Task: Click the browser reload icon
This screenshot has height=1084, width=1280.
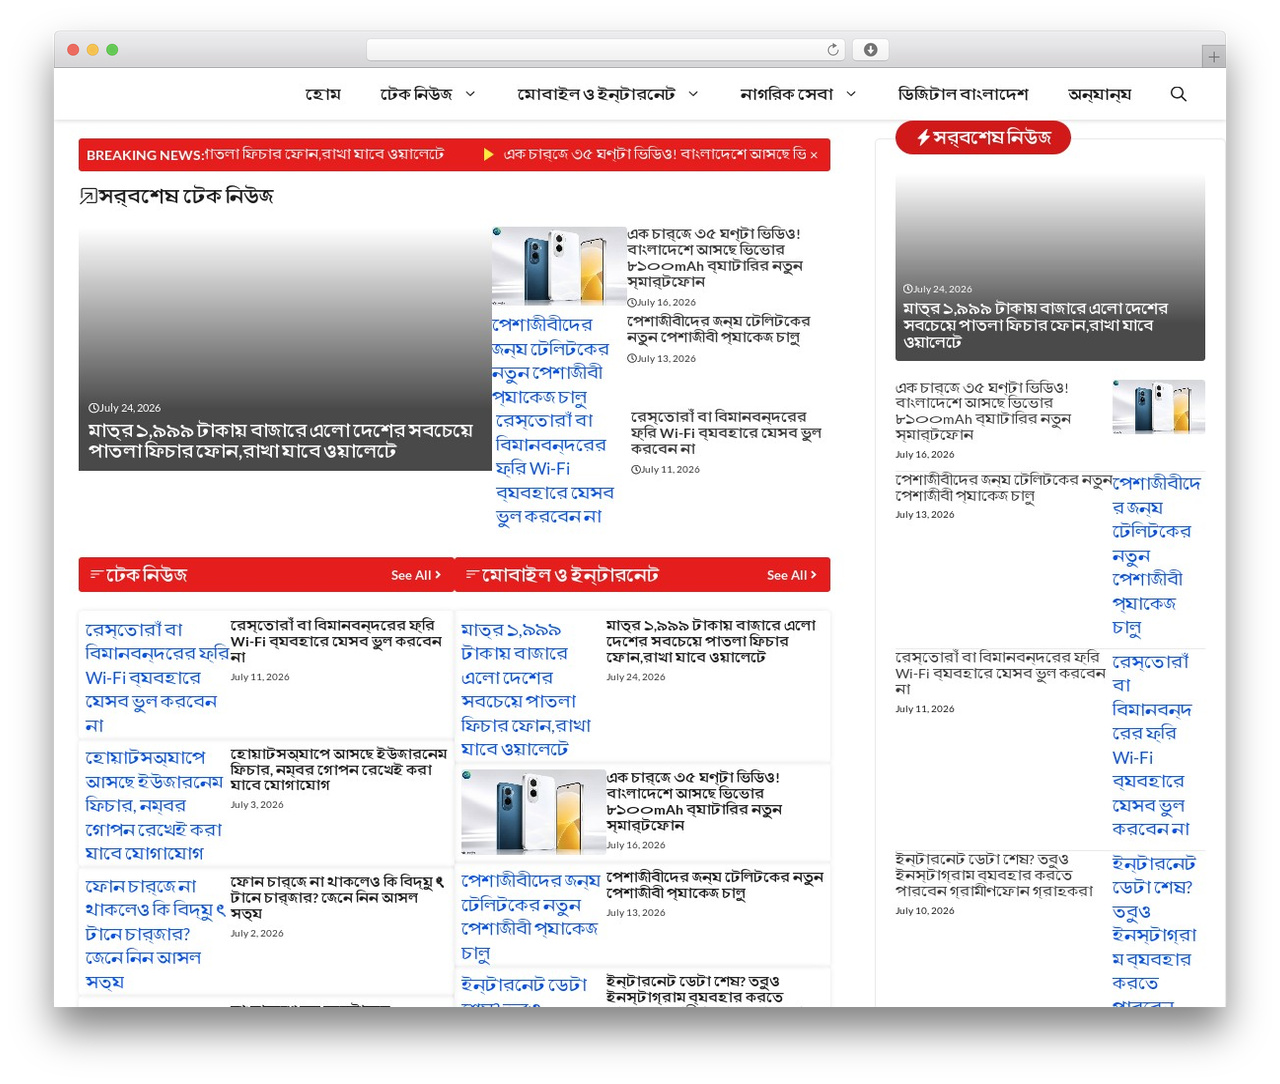Action: pyautogui.click(x=833, y=50)
